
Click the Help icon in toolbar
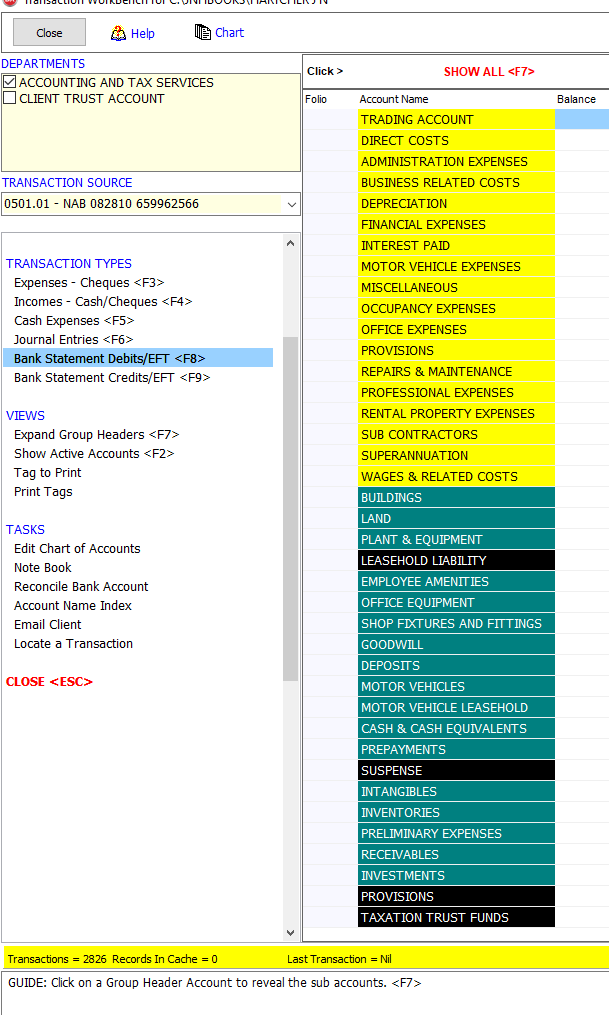tap(119, 33)
